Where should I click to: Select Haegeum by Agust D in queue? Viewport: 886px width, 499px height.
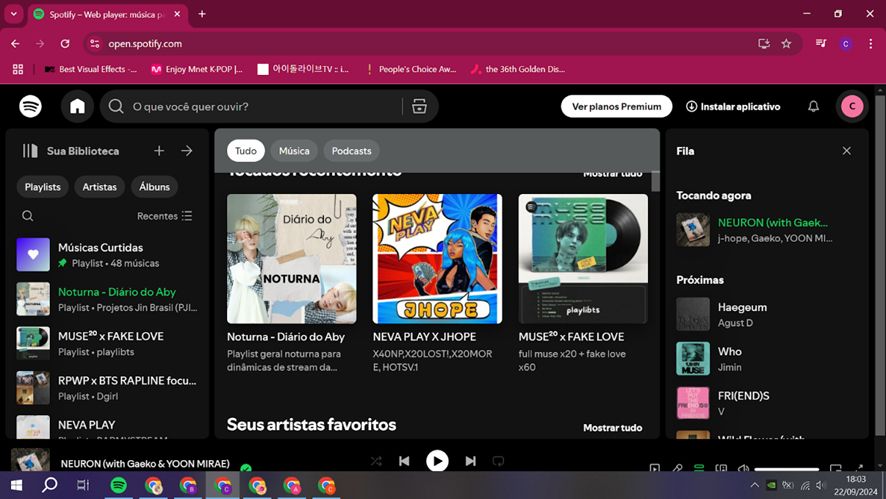click(x=767, y=314)
